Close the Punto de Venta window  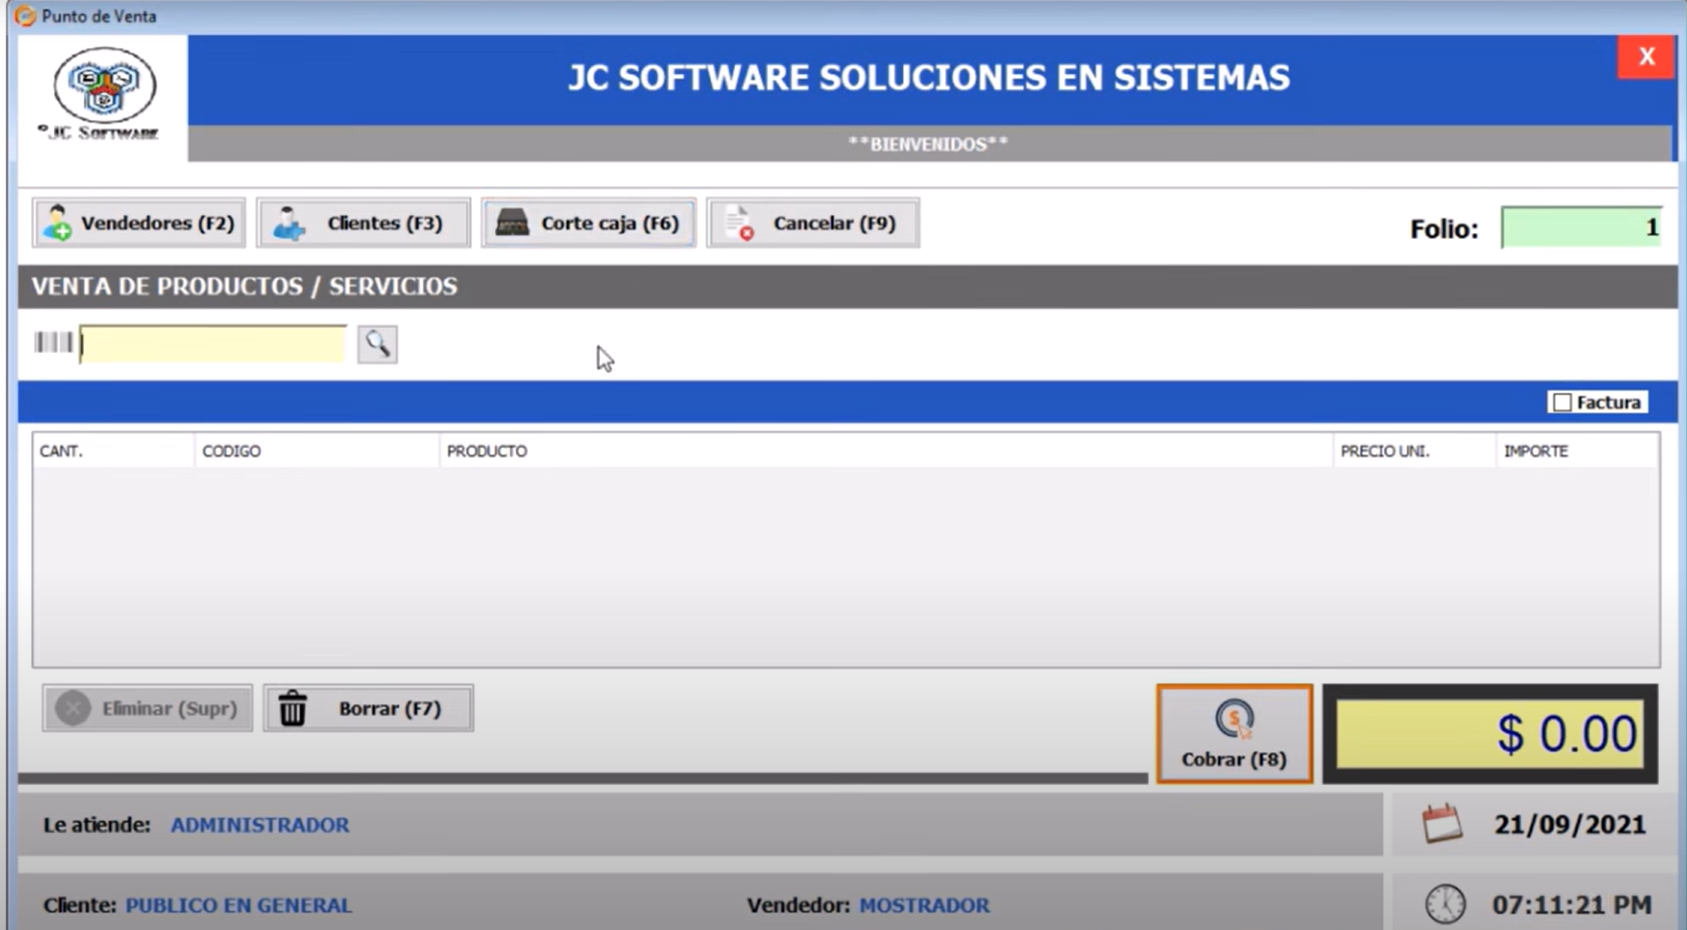click(x=1646, y=57)
